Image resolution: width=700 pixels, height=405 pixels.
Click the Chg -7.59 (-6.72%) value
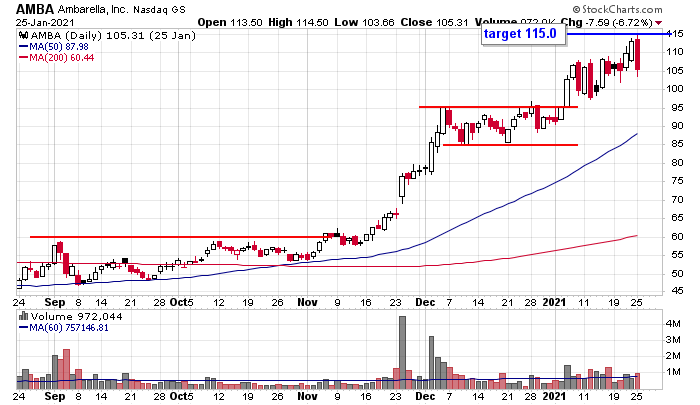[607, 22]
